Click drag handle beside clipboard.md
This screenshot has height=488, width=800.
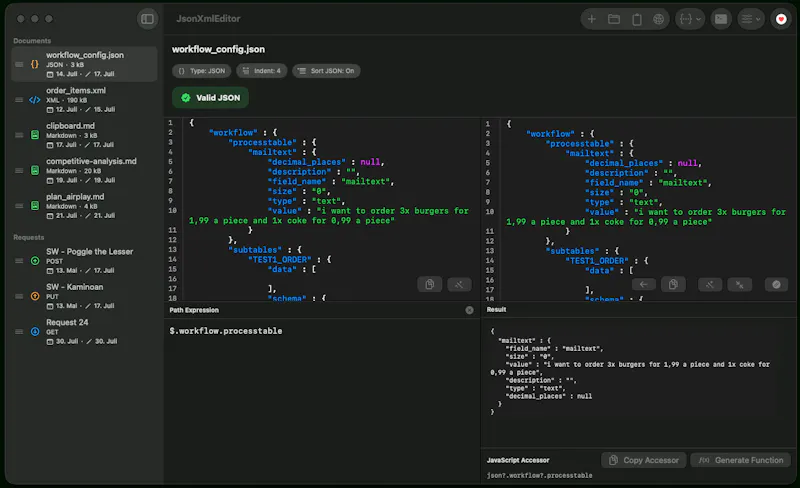point(19,135)
